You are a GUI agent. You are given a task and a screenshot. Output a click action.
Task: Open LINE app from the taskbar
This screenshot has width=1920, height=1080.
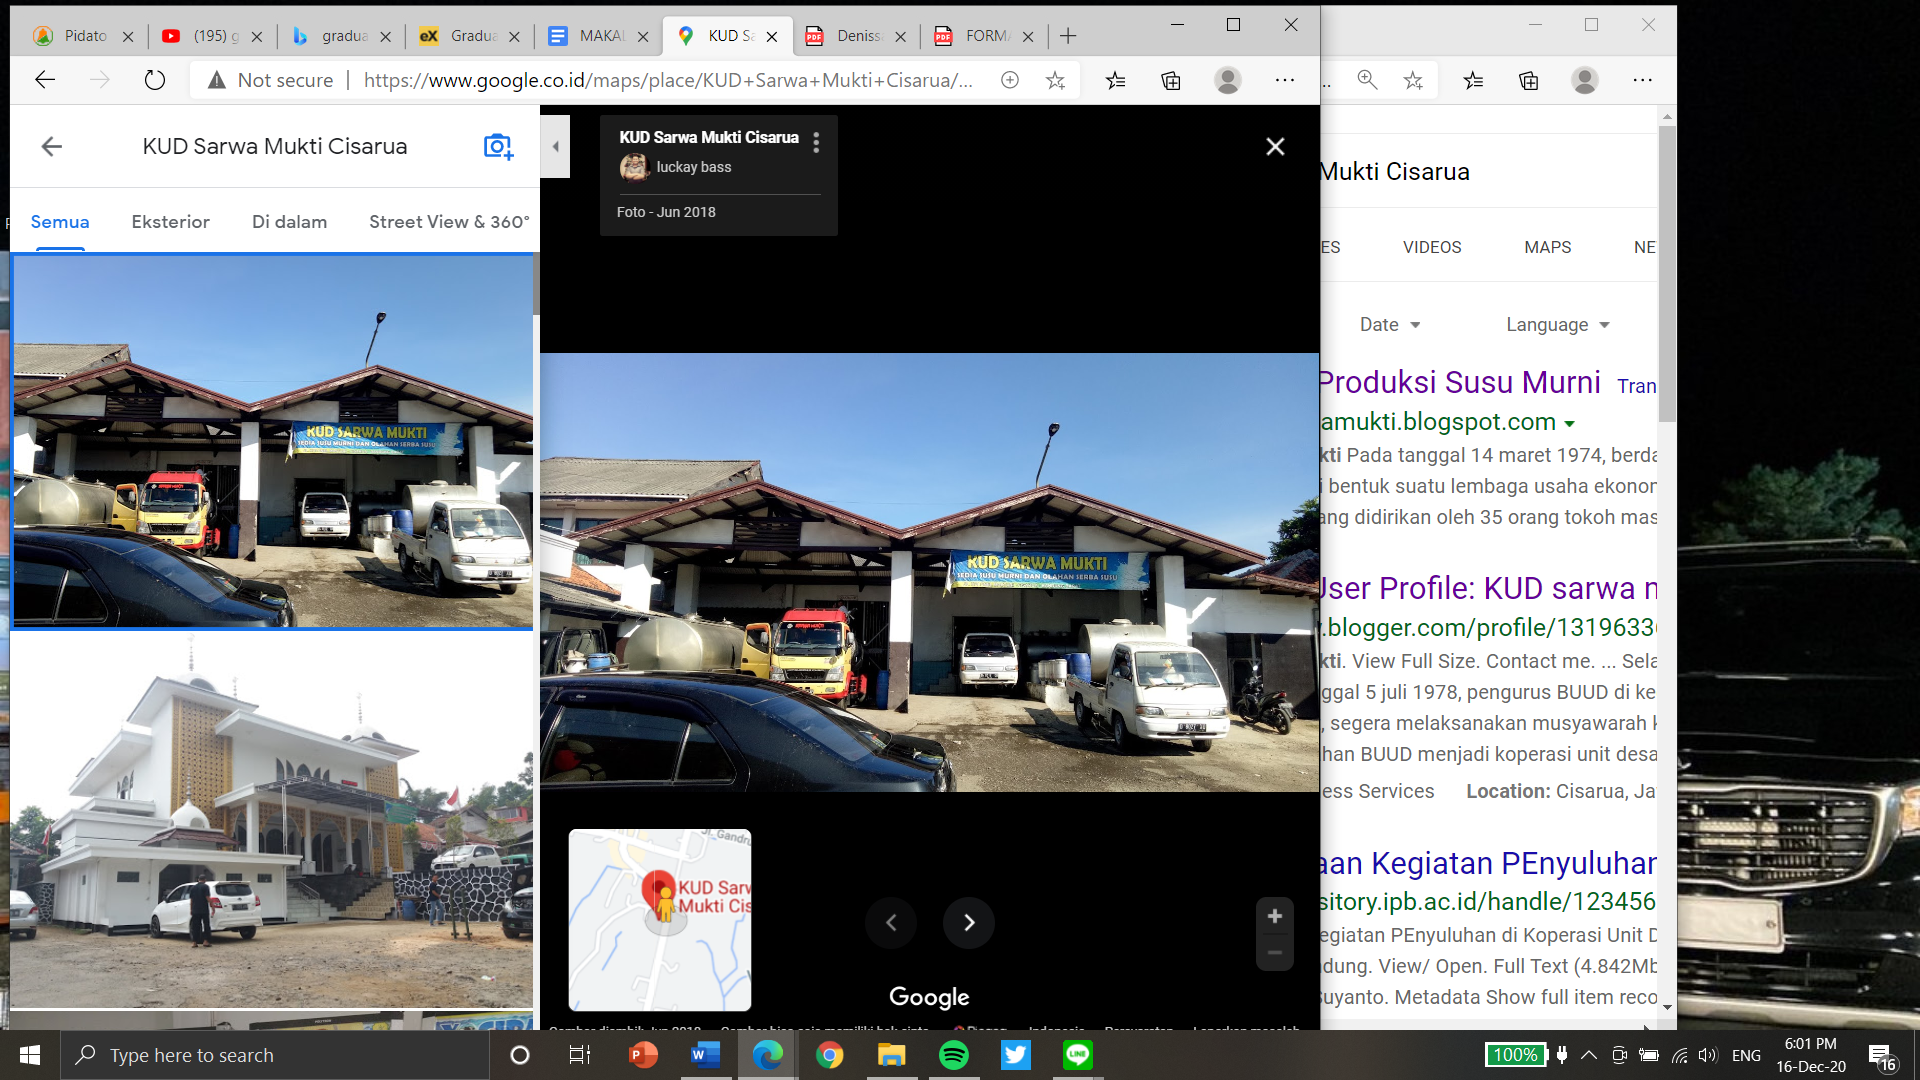click(1078, 1055)
